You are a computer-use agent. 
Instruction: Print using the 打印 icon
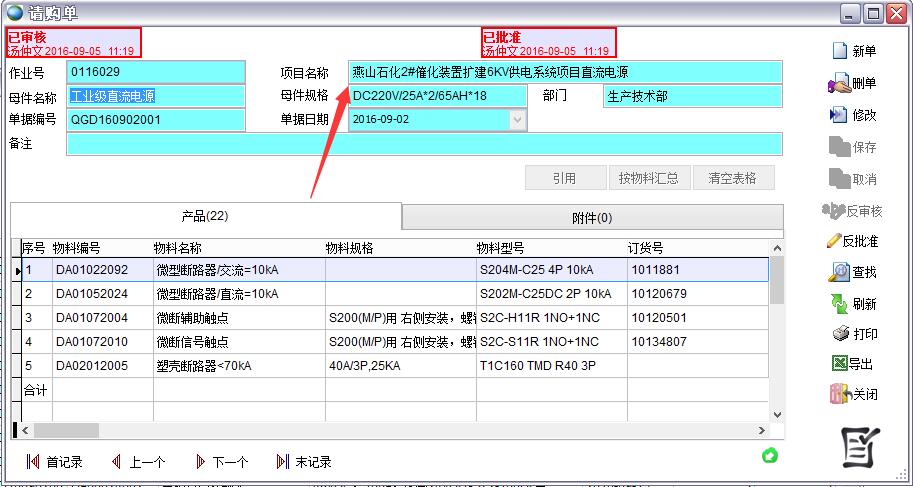tap(838, 334)
